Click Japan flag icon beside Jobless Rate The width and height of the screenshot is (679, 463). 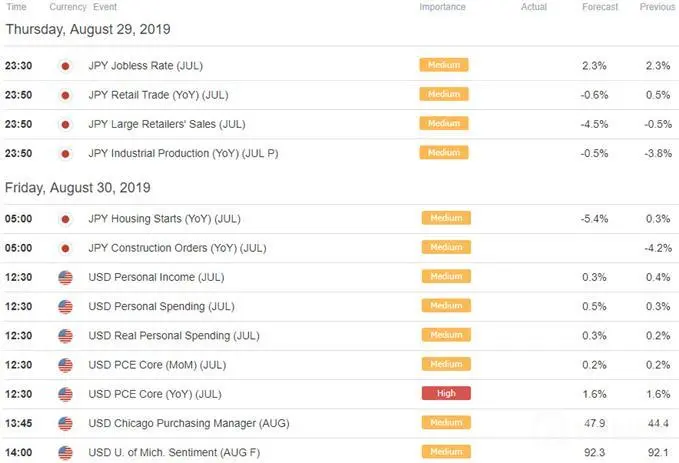tap(65, 66)
